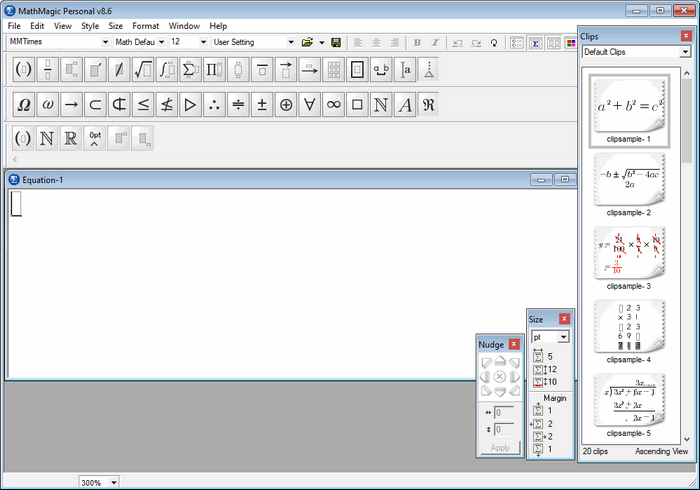Click the infinity symbol palette icon

pos(333,104)
